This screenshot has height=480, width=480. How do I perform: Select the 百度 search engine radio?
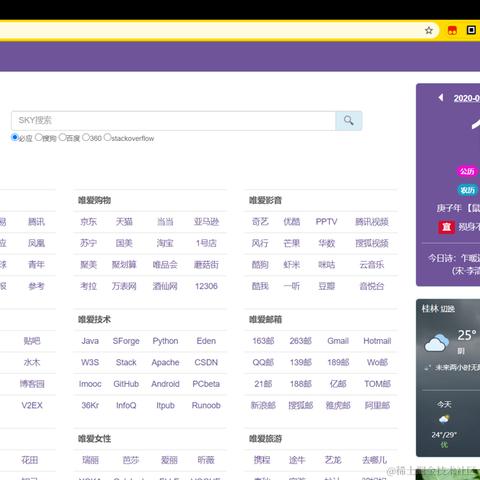pos(62,137)
